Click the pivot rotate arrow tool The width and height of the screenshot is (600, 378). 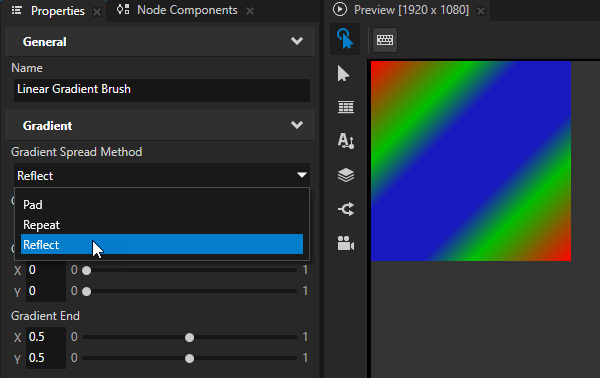tap(346, 209)
